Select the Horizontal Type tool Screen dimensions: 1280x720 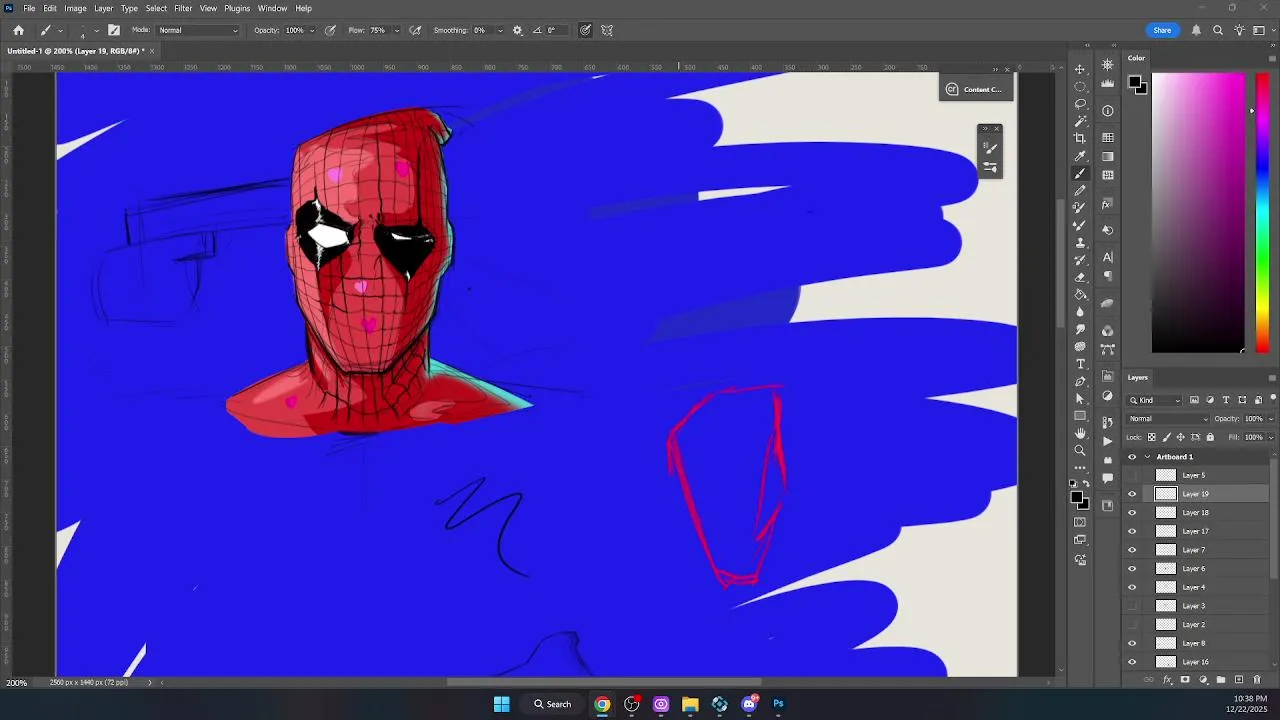[1080, 364]
